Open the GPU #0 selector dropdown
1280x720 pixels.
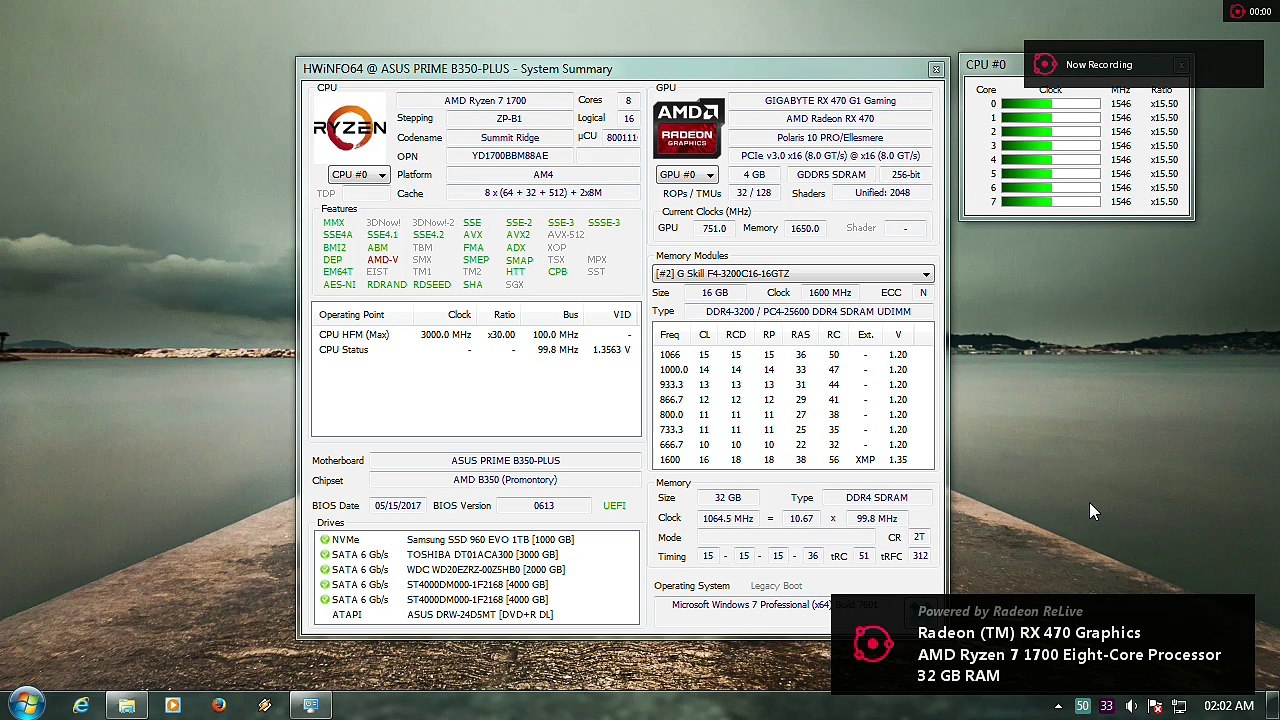coord(687,175)
